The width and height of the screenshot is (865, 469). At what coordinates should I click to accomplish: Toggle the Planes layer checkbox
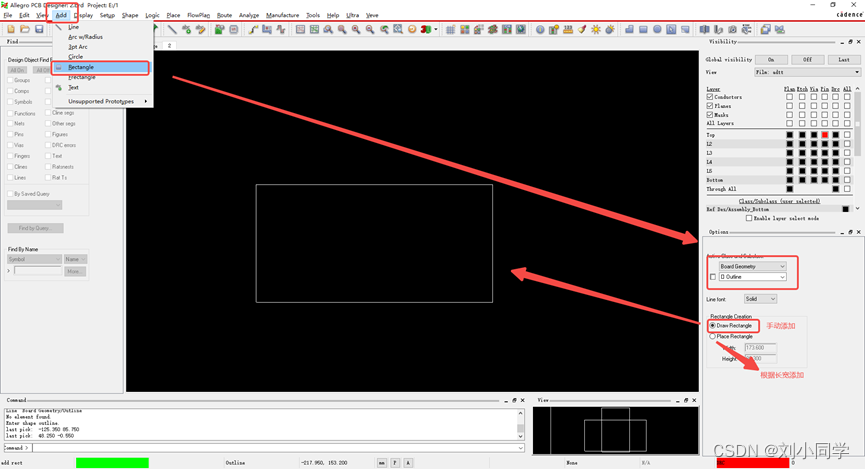pyautogui.click(x=710, y=105)
